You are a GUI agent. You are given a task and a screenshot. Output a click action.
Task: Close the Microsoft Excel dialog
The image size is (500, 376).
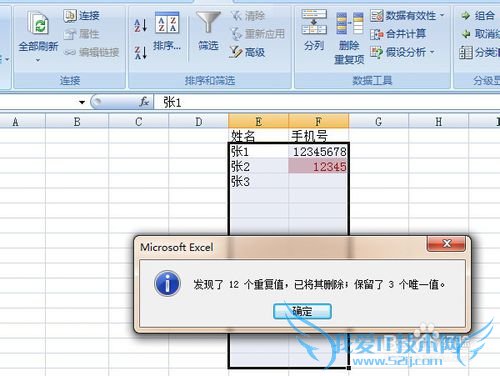446,244
